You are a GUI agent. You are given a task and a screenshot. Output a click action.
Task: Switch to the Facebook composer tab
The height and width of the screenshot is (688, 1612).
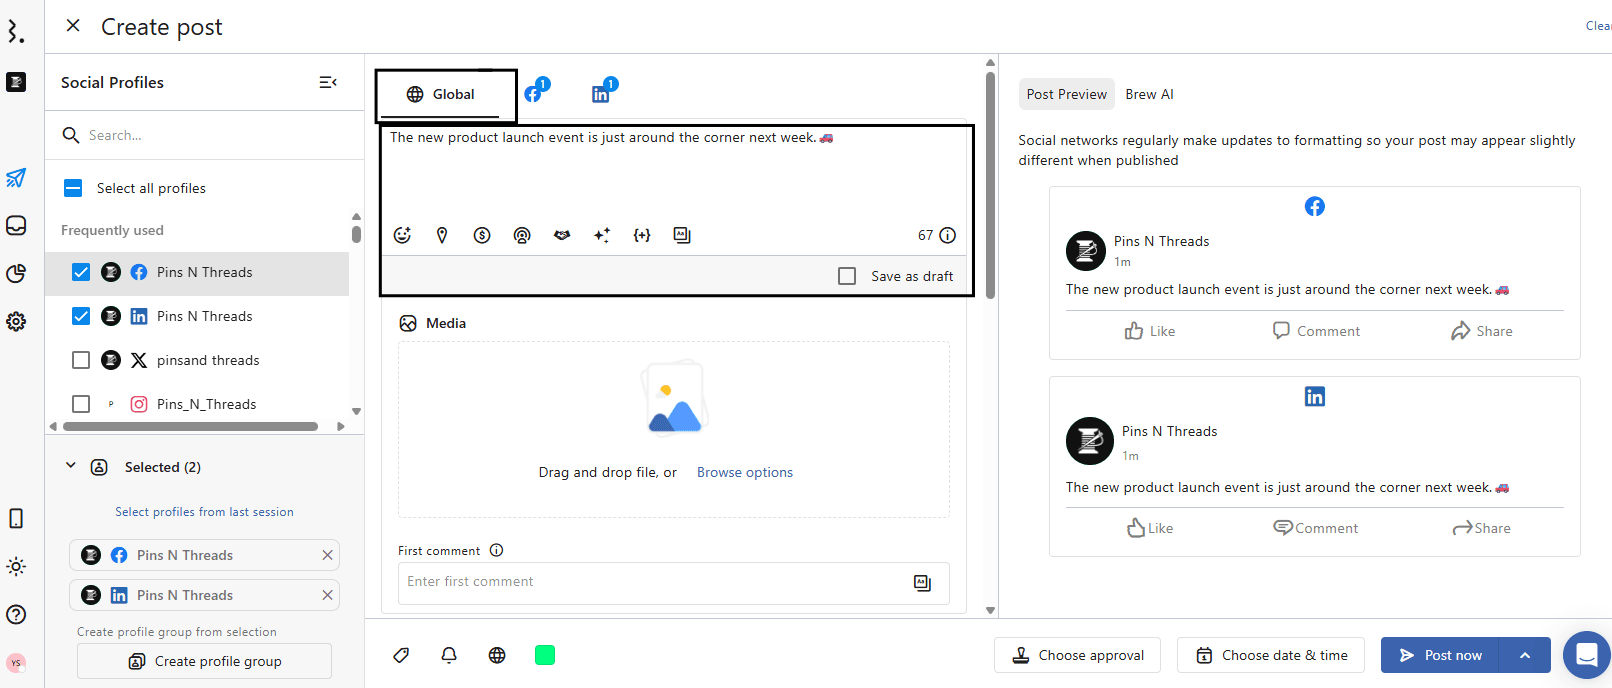pos(535,93)
